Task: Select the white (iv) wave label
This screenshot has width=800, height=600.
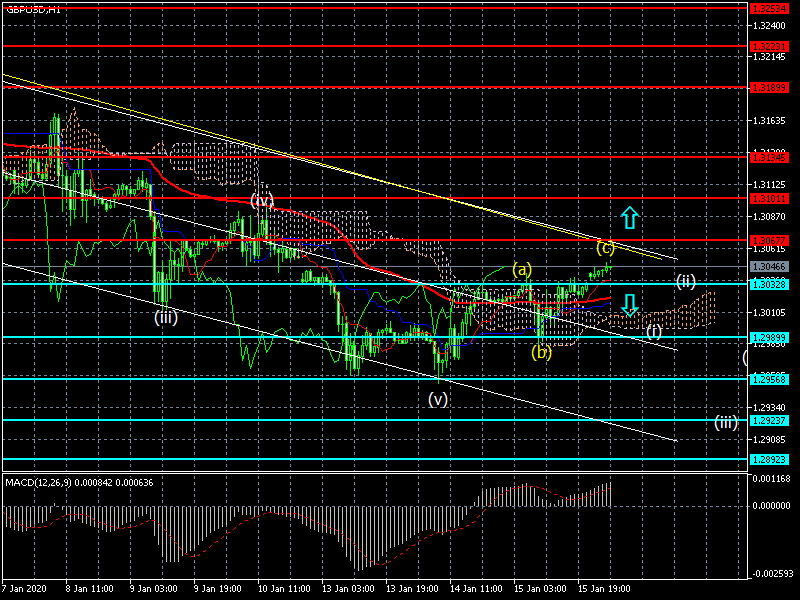Action: click(262, 201)
